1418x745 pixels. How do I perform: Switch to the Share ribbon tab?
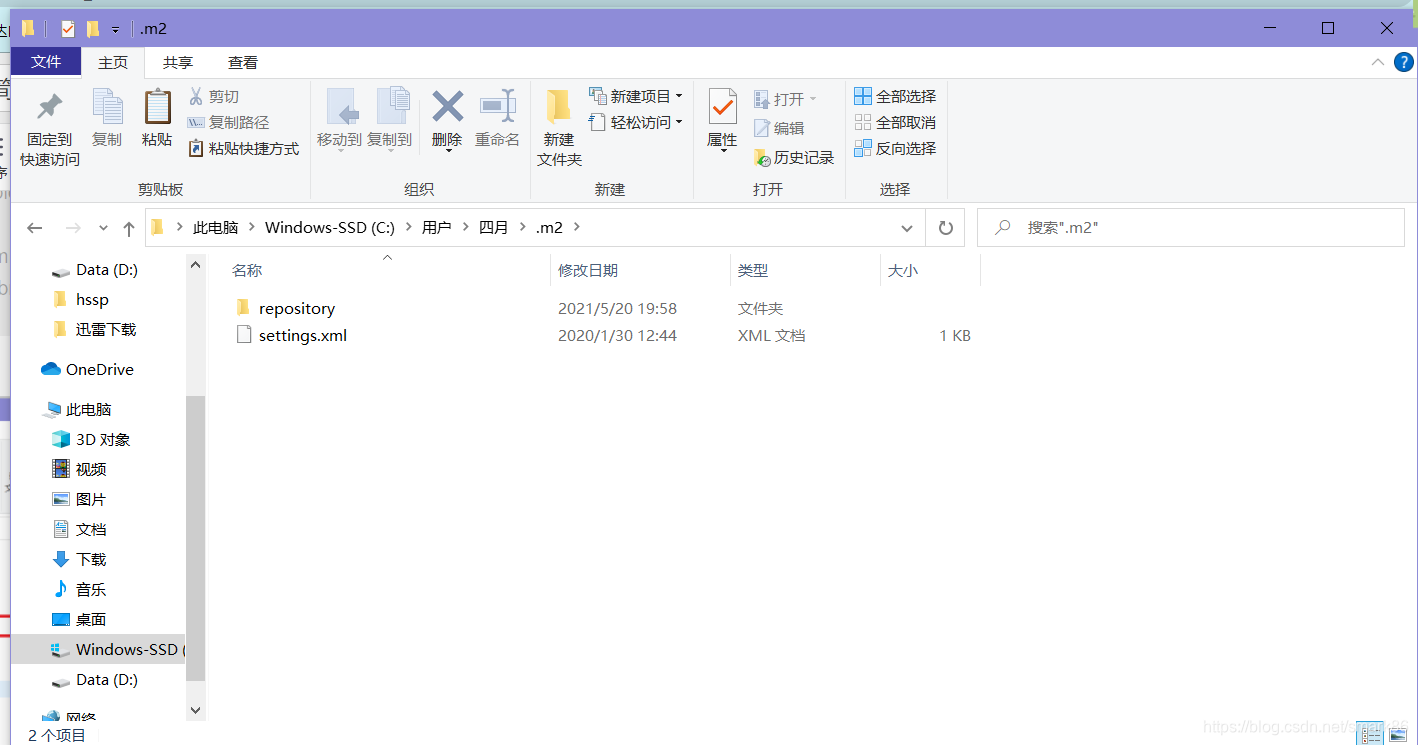[x=178, y=62]
